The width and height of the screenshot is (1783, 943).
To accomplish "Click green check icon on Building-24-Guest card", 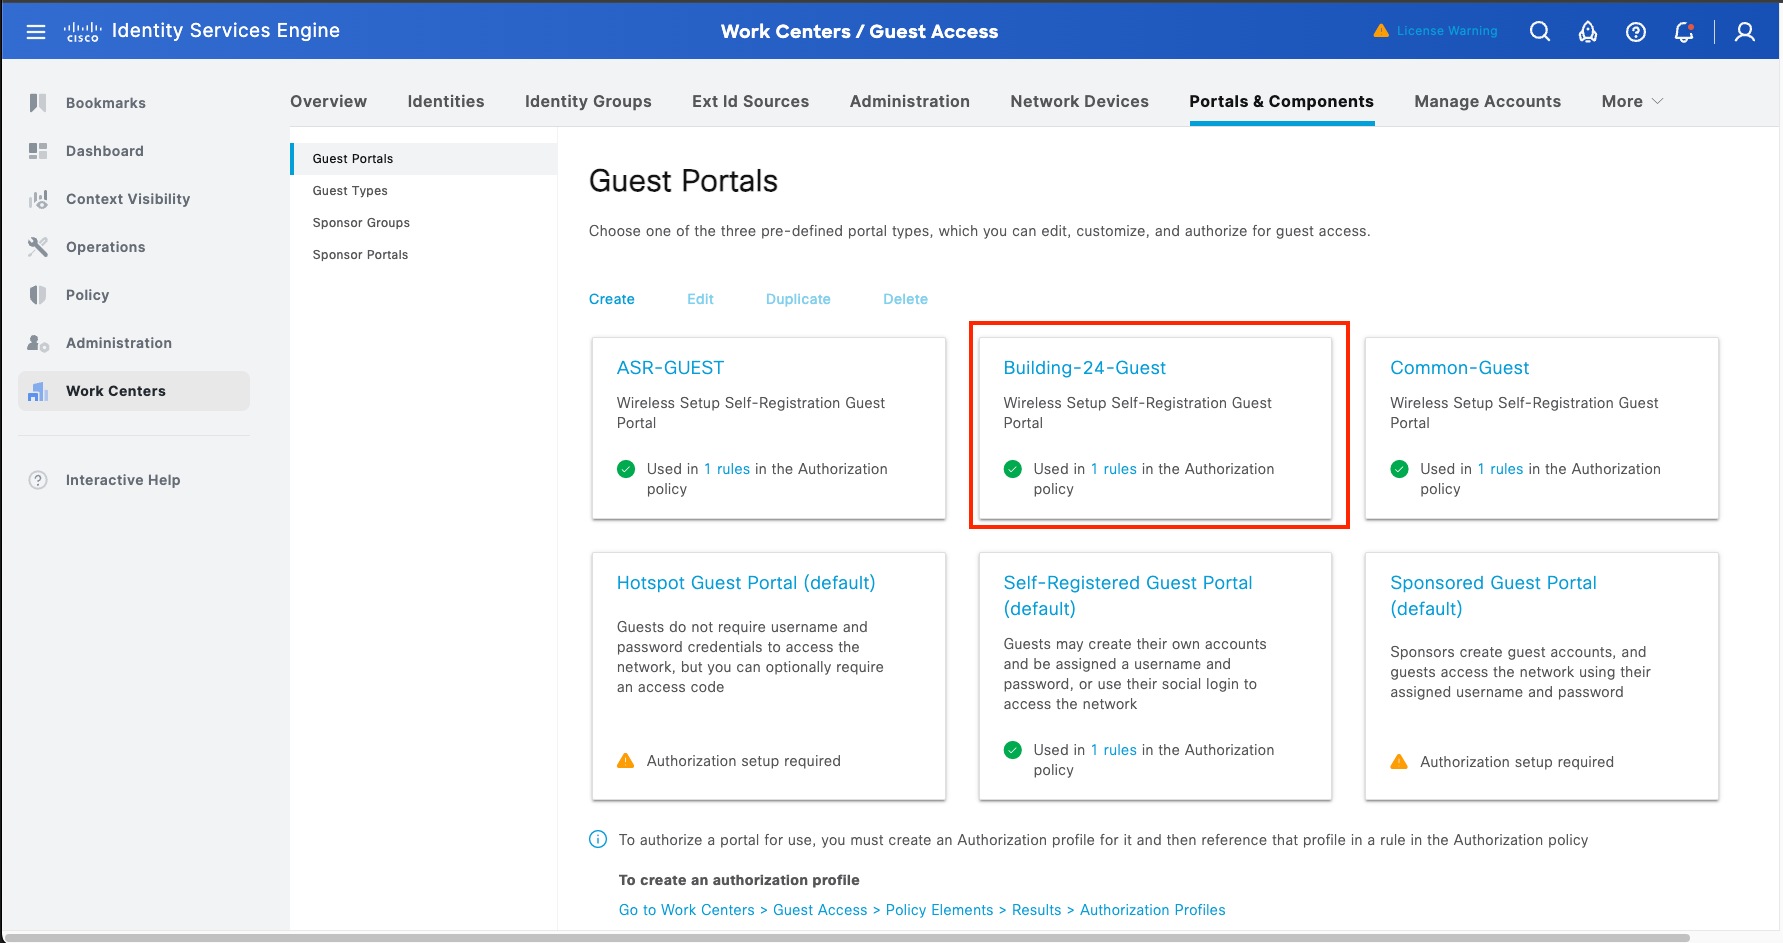I will pyautogui.click(x=1013, y=469).
